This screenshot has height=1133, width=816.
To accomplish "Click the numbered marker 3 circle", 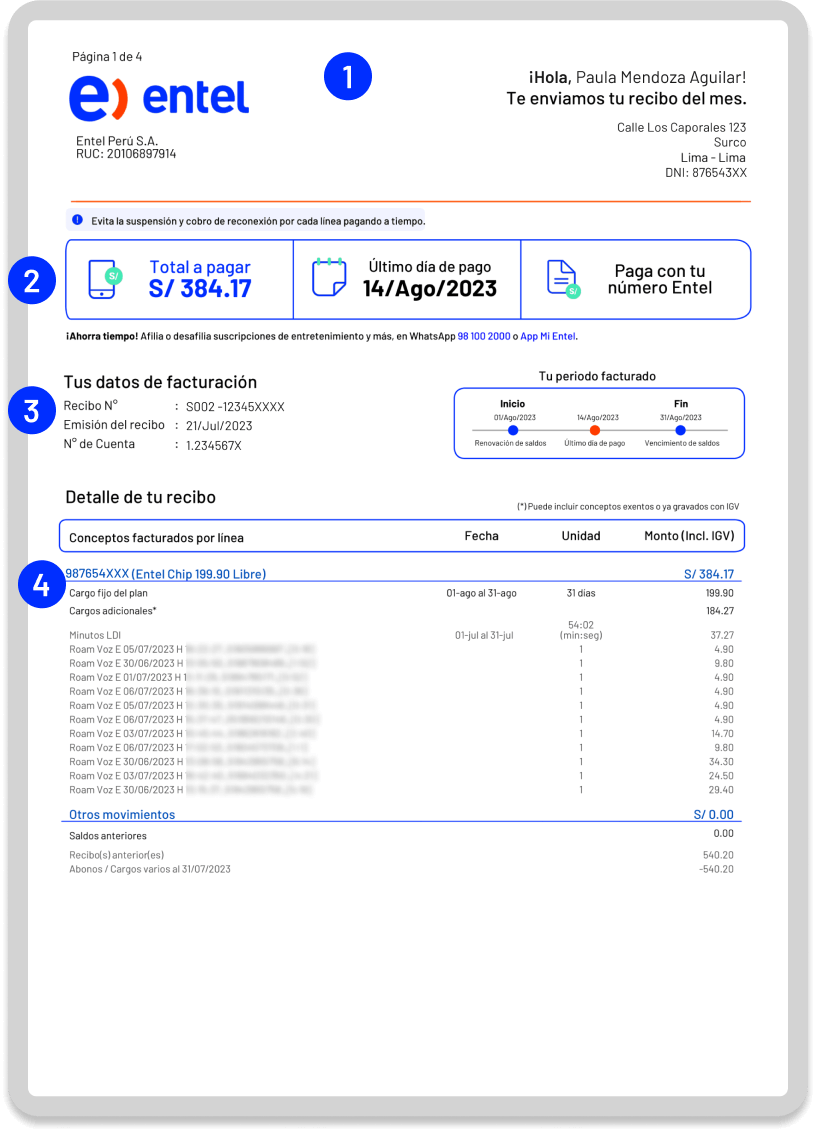I will [x=32, y=412].
